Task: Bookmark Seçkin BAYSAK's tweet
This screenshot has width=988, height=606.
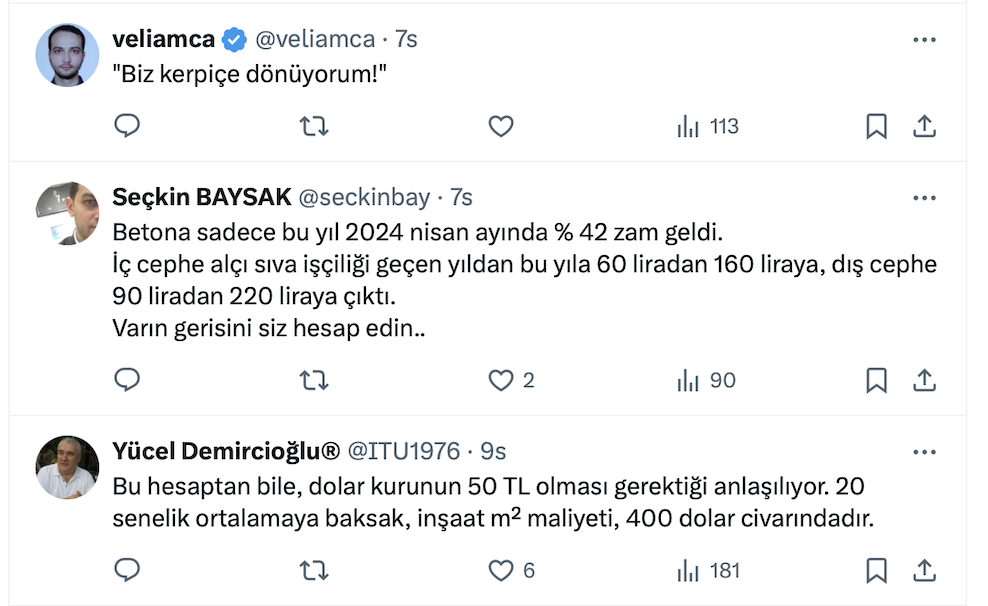Action: 876,380
